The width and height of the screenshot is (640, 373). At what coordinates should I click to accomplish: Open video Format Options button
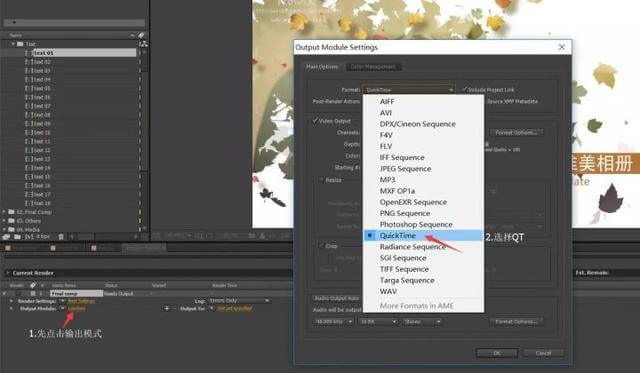pos(516,133)
